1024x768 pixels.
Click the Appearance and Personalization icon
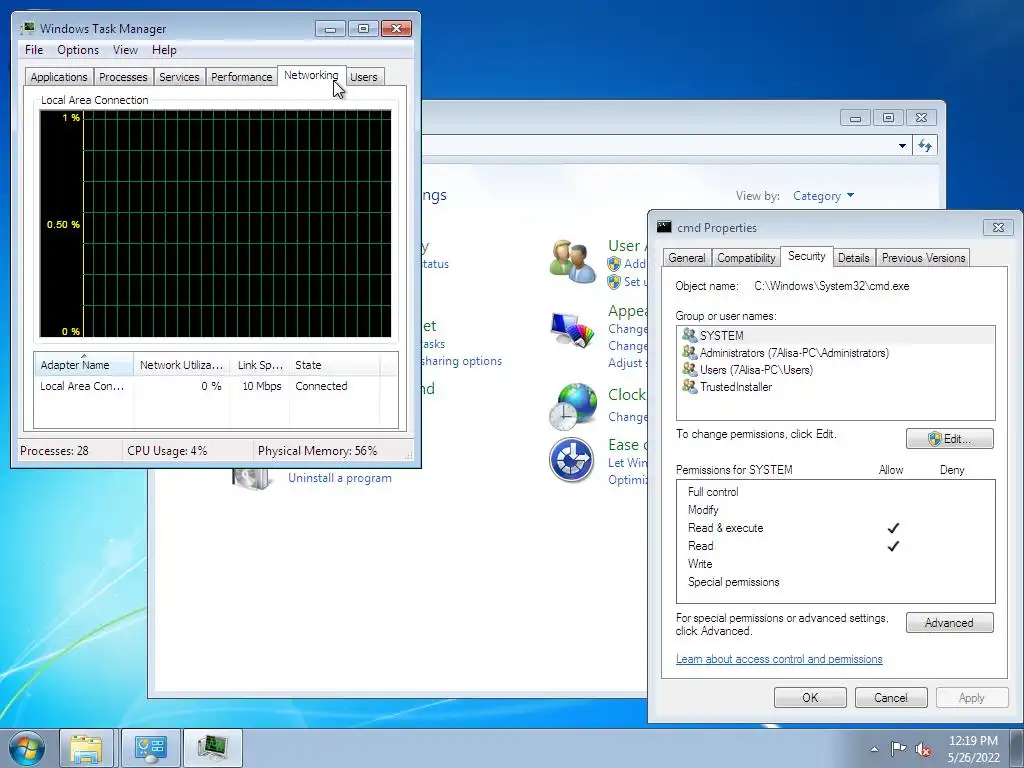572,331
